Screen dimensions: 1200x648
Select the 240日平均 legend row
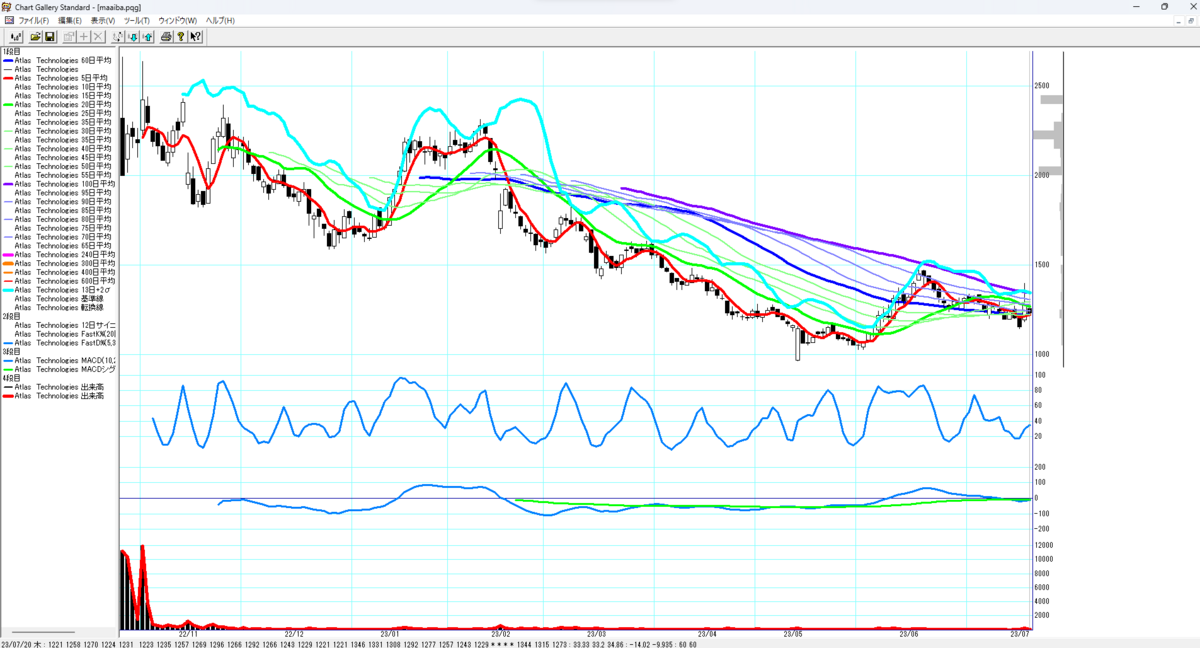coord(58,255)
